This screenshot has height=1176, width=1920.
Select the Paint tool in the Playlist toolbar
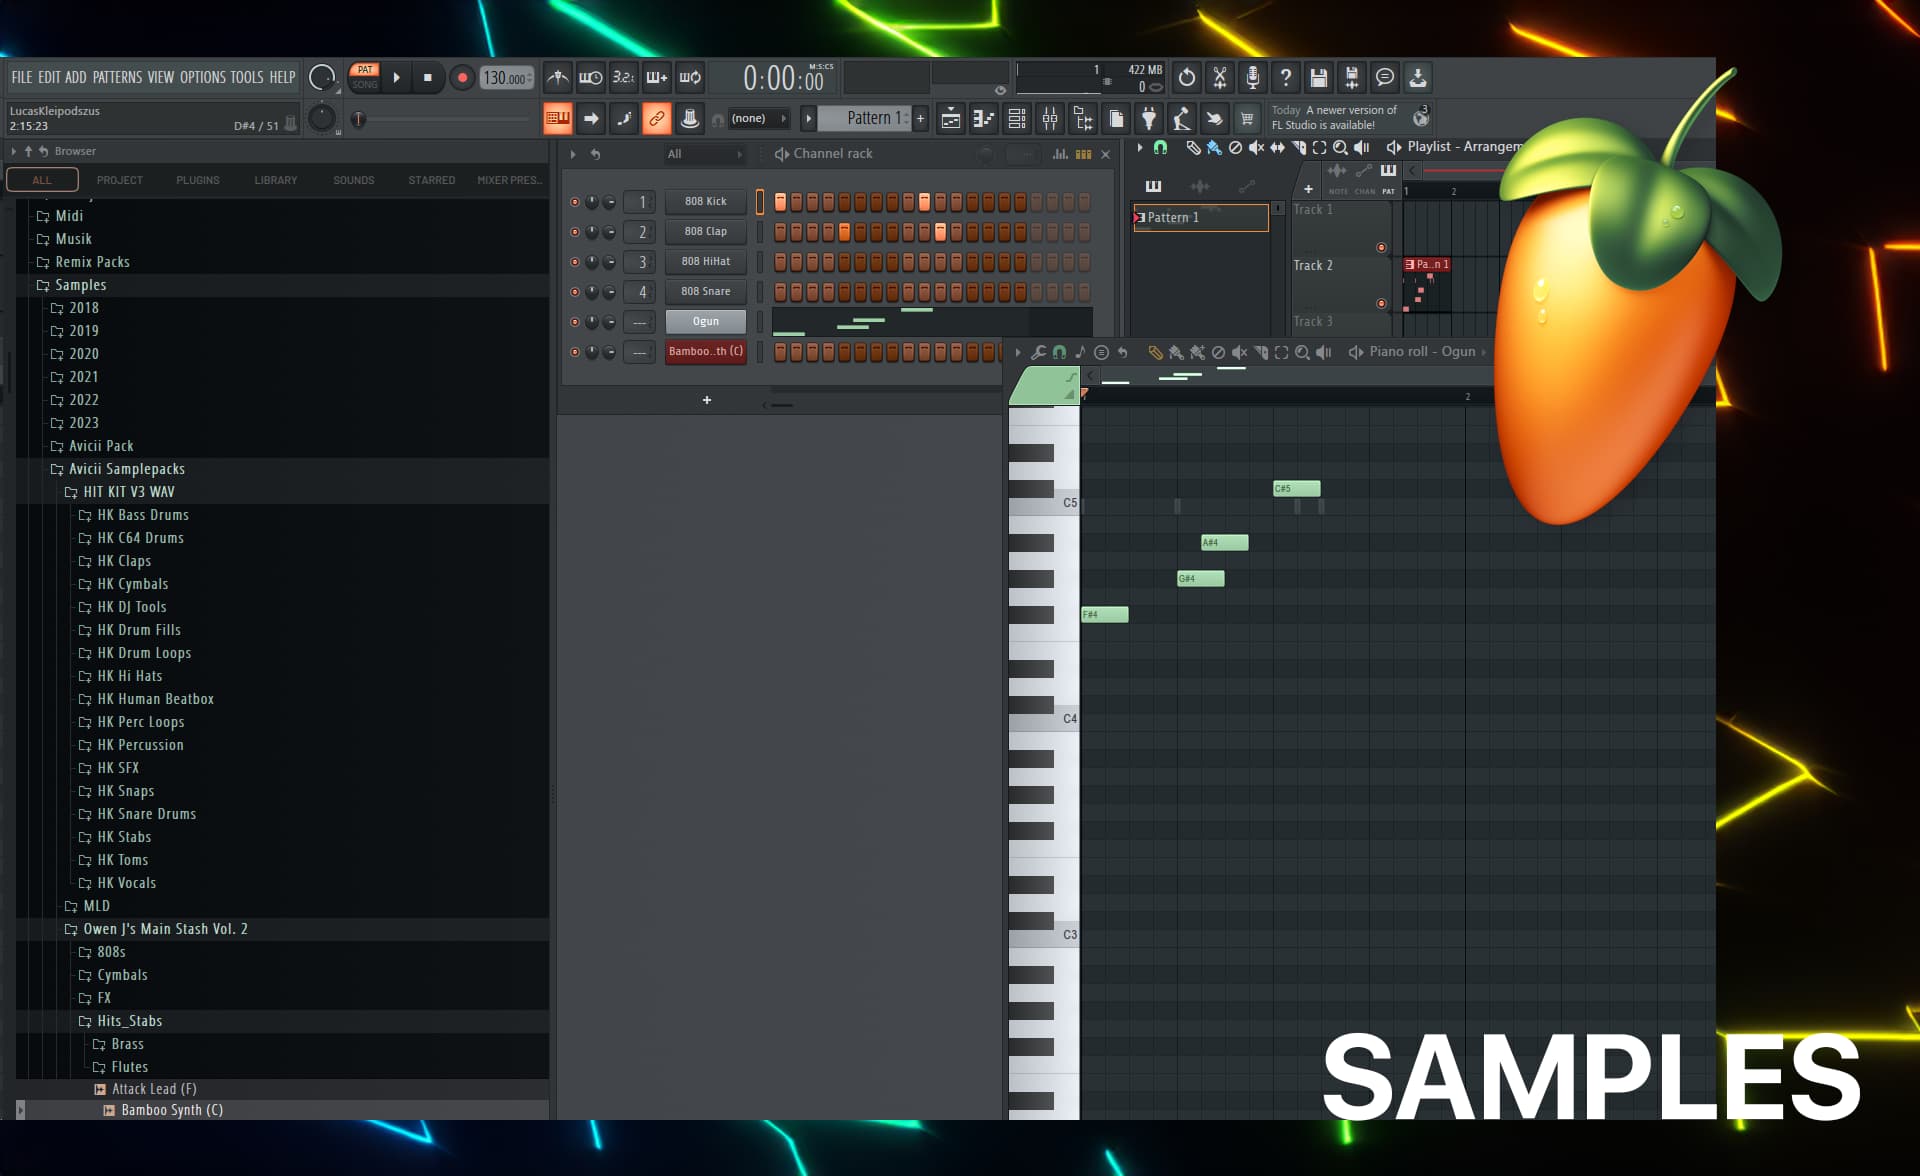click(1215, 148)
